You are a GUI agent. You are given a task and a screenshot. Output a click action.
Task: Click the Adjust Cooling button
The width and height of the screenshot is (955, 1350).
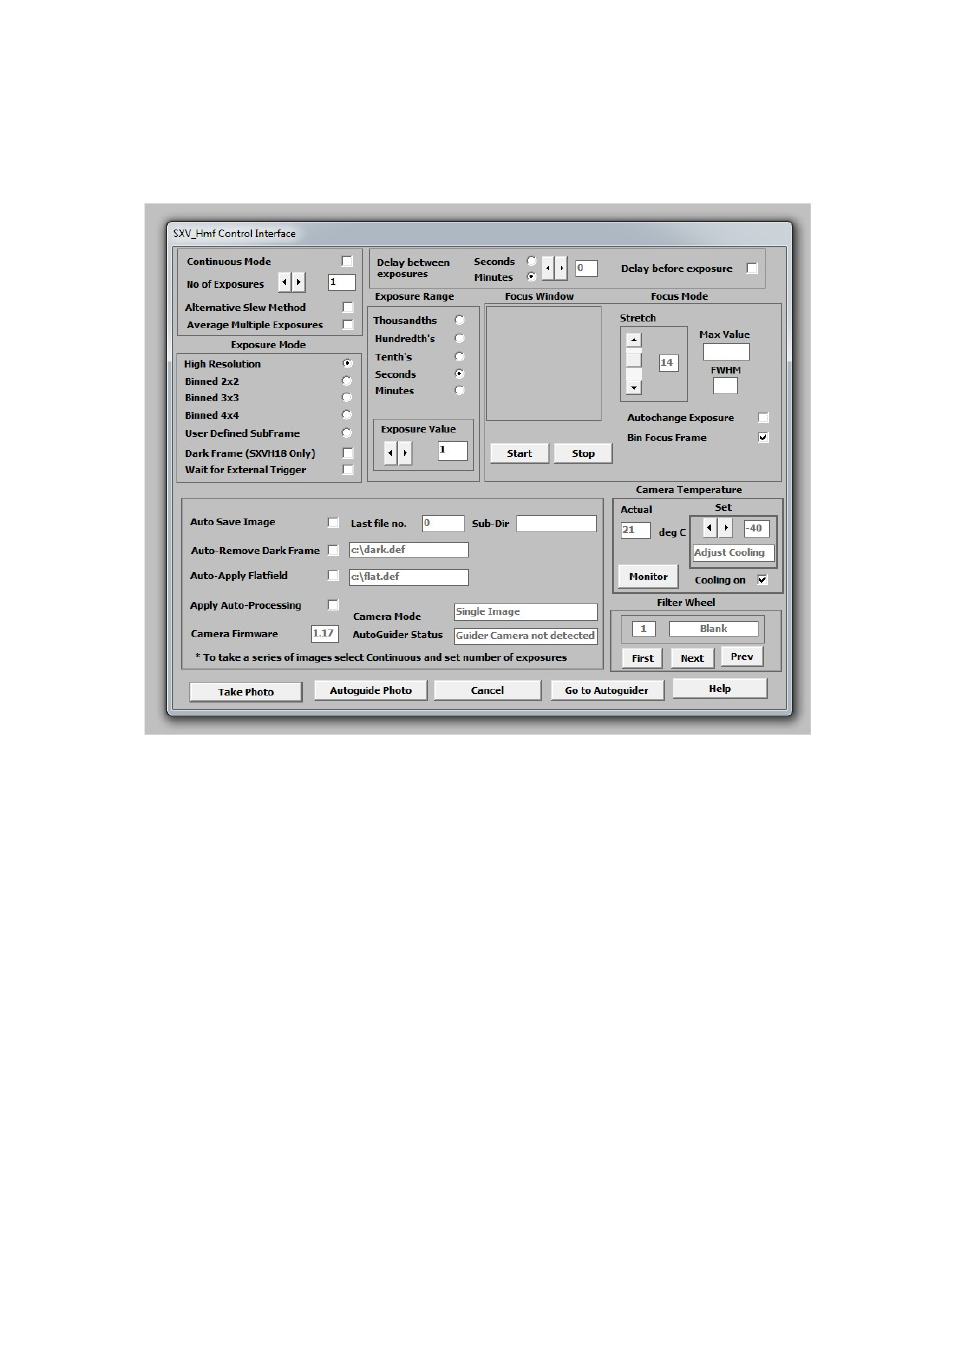[734, 553]
